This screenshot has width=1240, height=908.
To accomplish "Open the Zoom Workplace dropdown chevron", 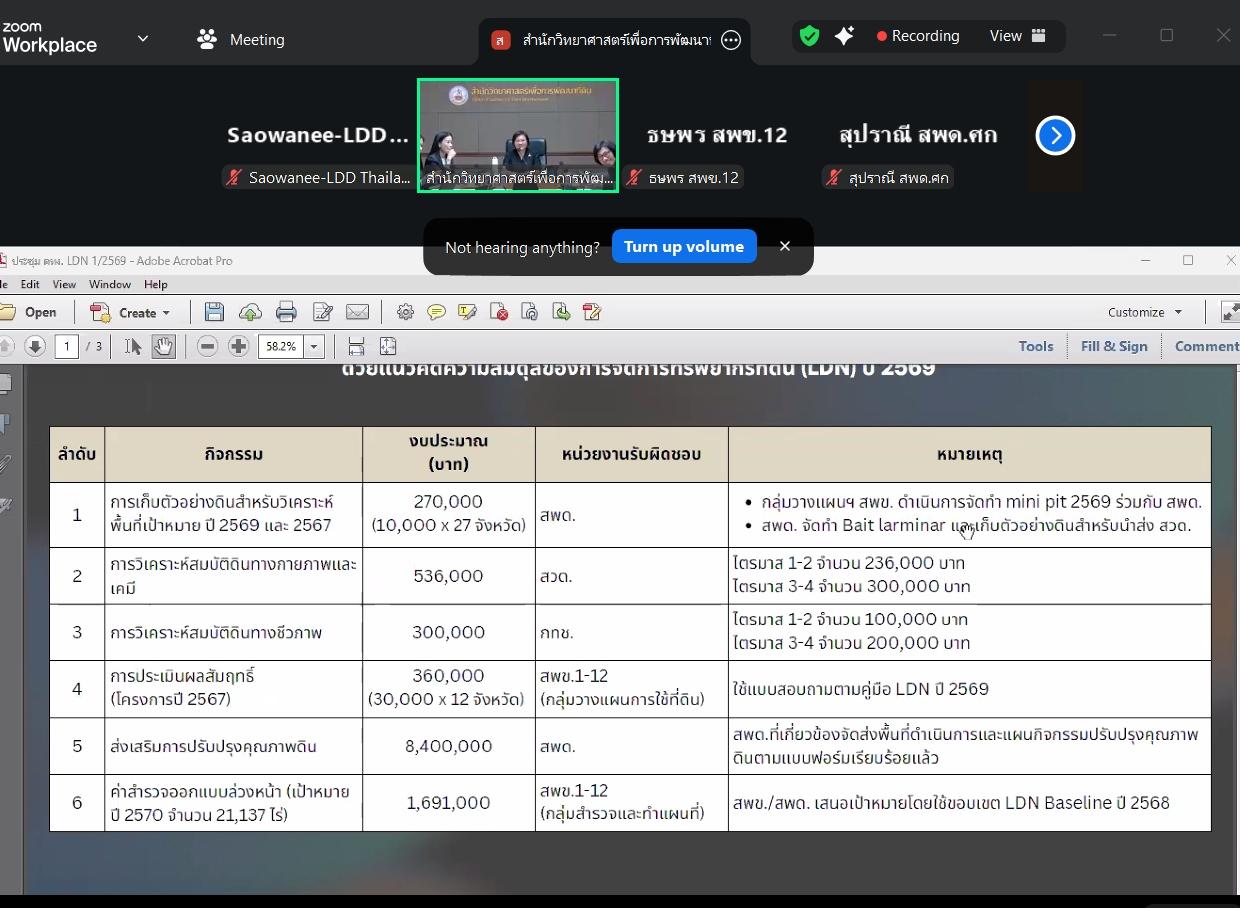I will pyautogui.click(x=142, y=39).
